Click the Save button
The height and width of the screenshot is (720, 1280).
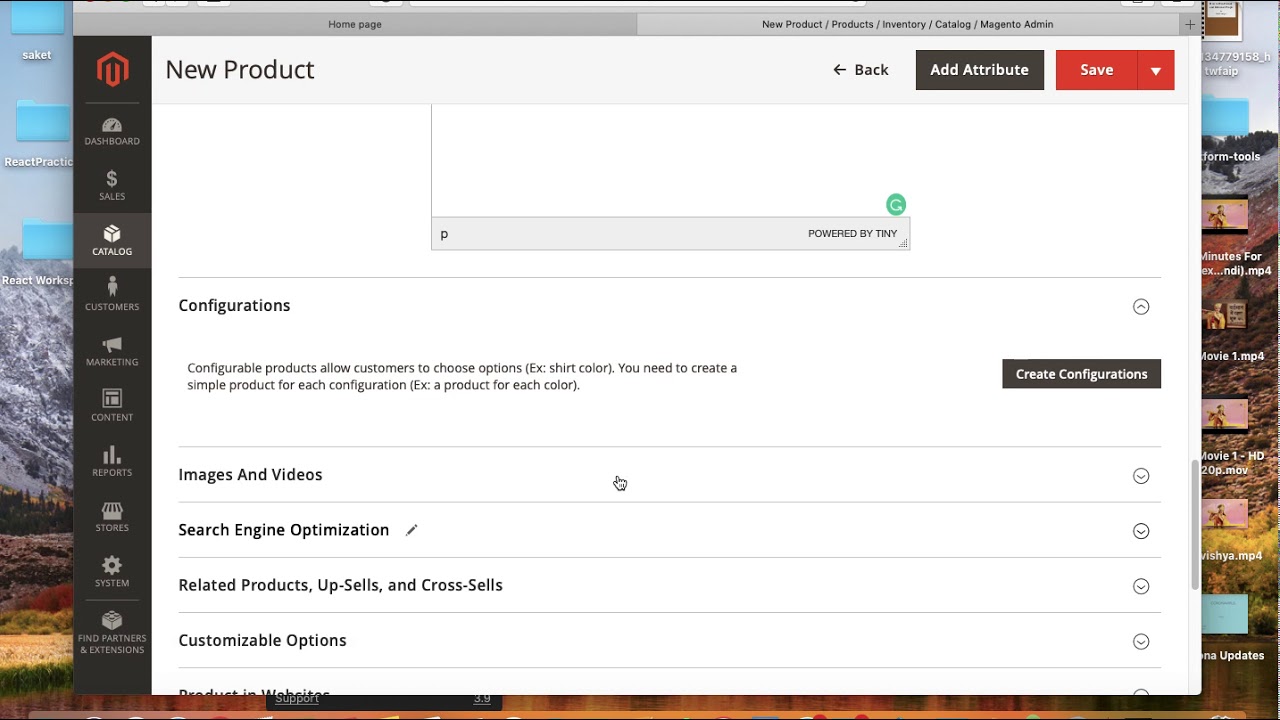click(x=1097, y=70)
